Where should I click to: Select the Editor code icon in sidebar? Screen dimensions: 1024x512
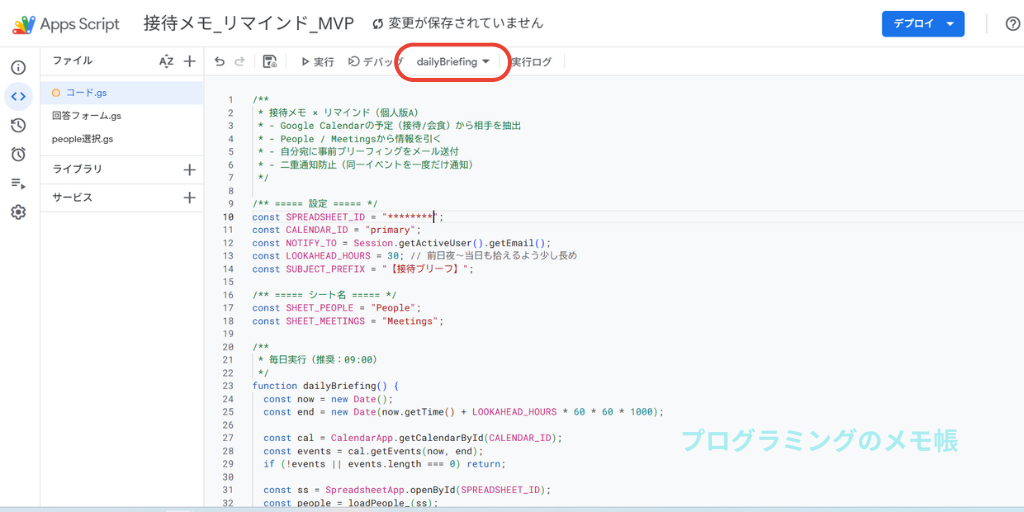[18, 97]
